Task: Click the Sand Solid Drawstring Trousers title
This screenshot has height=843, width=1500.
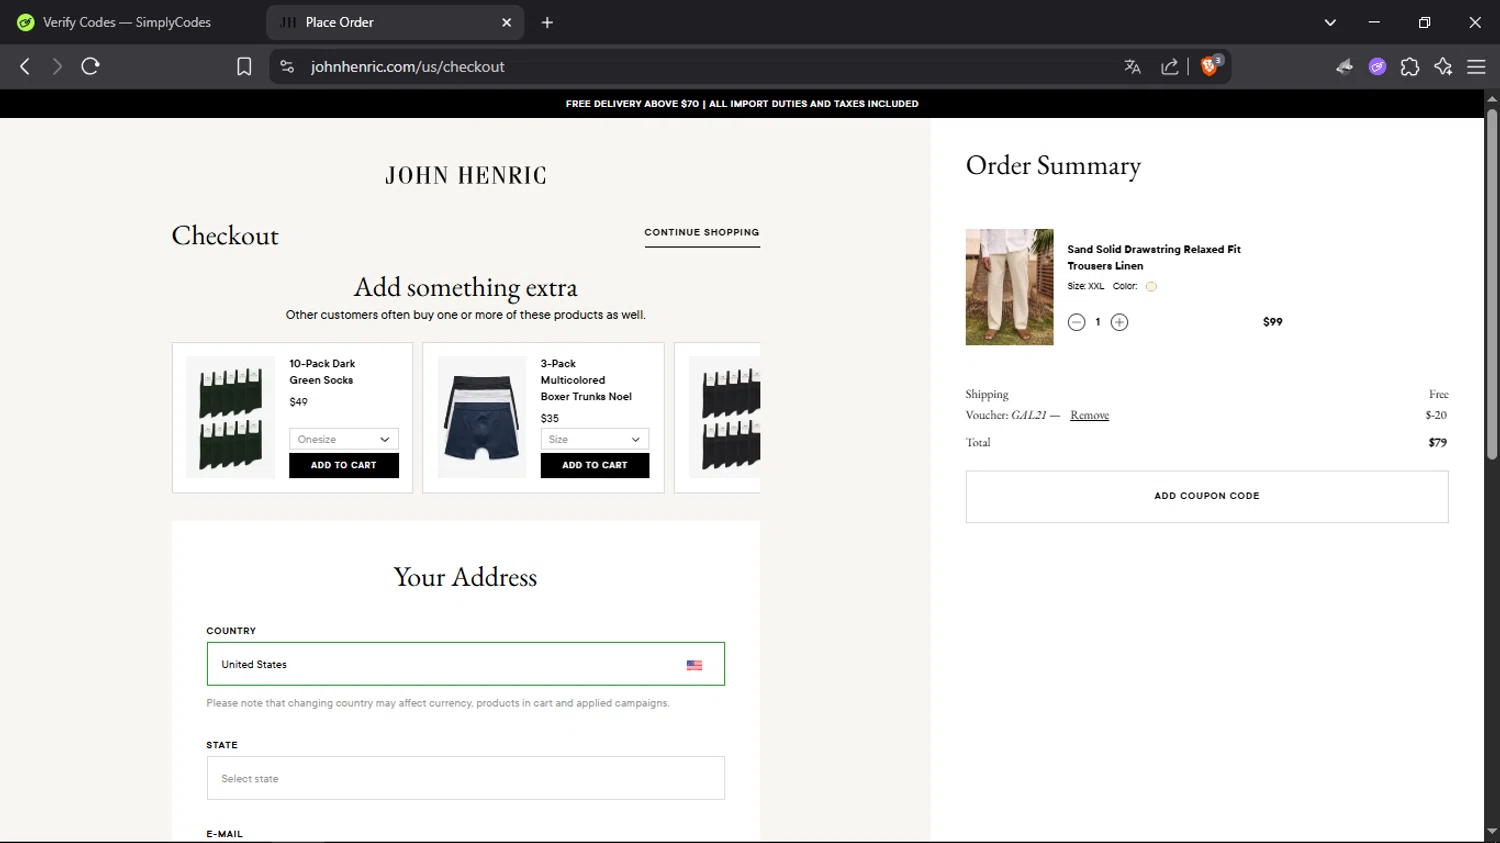Action: [x=1154, y=257]
